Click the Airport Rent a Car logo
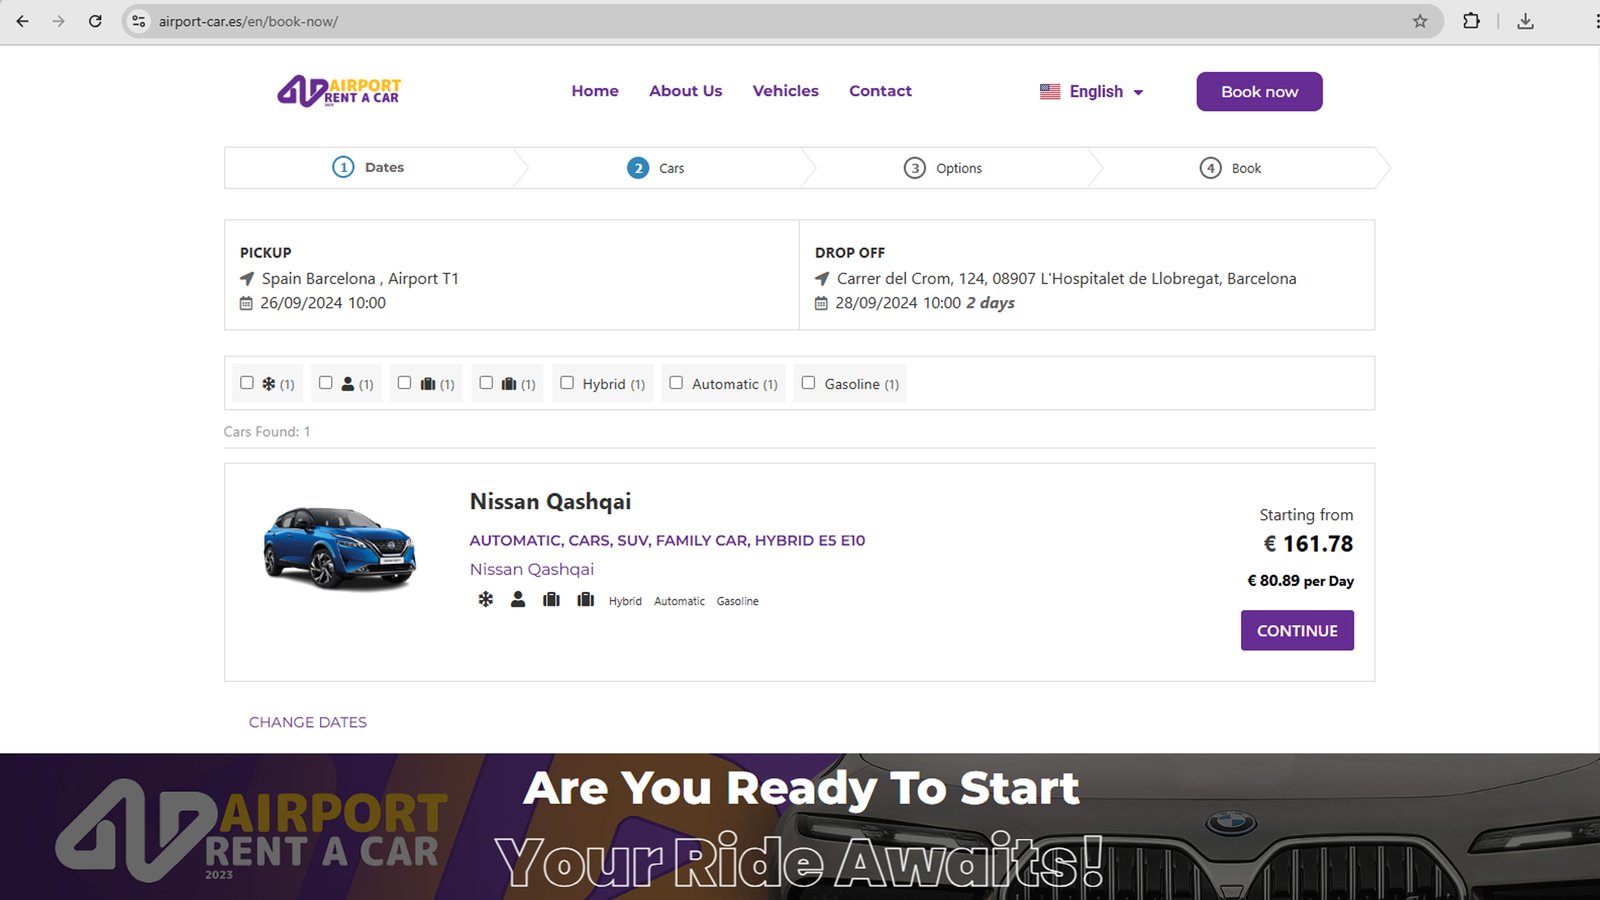The height and width of the screenshot is (900, 1600). pos(339,91)
